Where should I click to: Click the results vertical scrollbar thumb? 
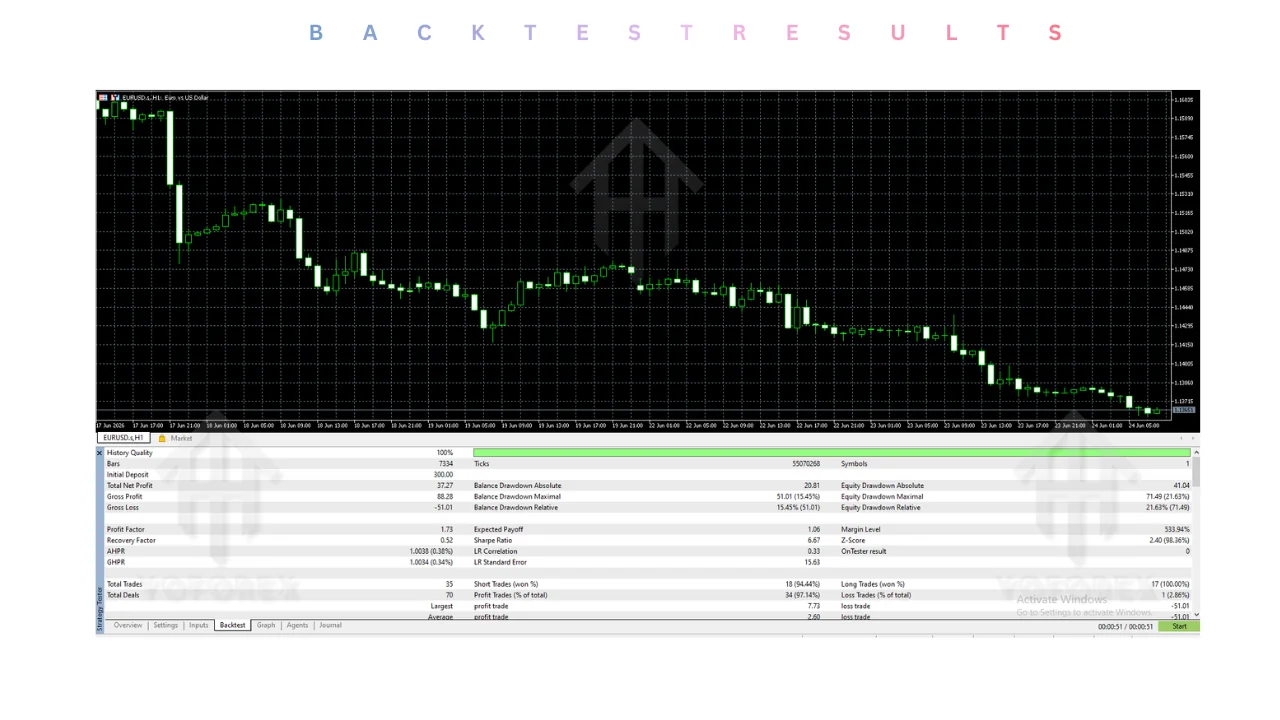pyautogui.click(x=1196, y=471)
